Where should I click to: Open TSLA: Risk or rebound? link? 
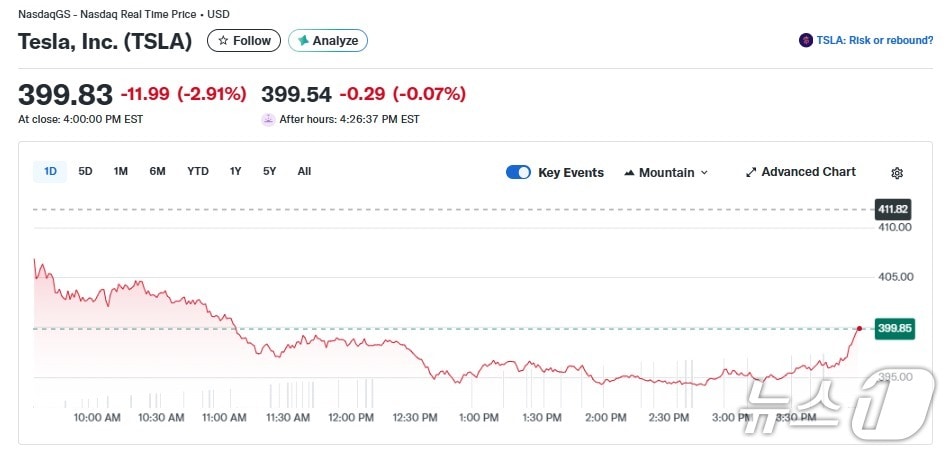click(875, 41)
